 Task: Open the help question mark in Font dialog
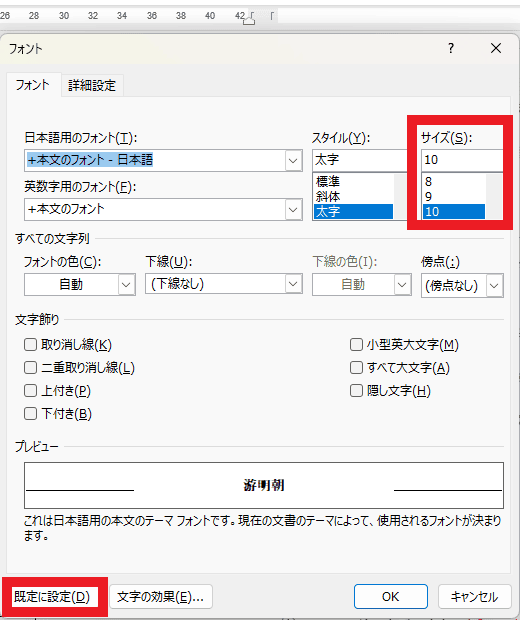coord(451,48)
